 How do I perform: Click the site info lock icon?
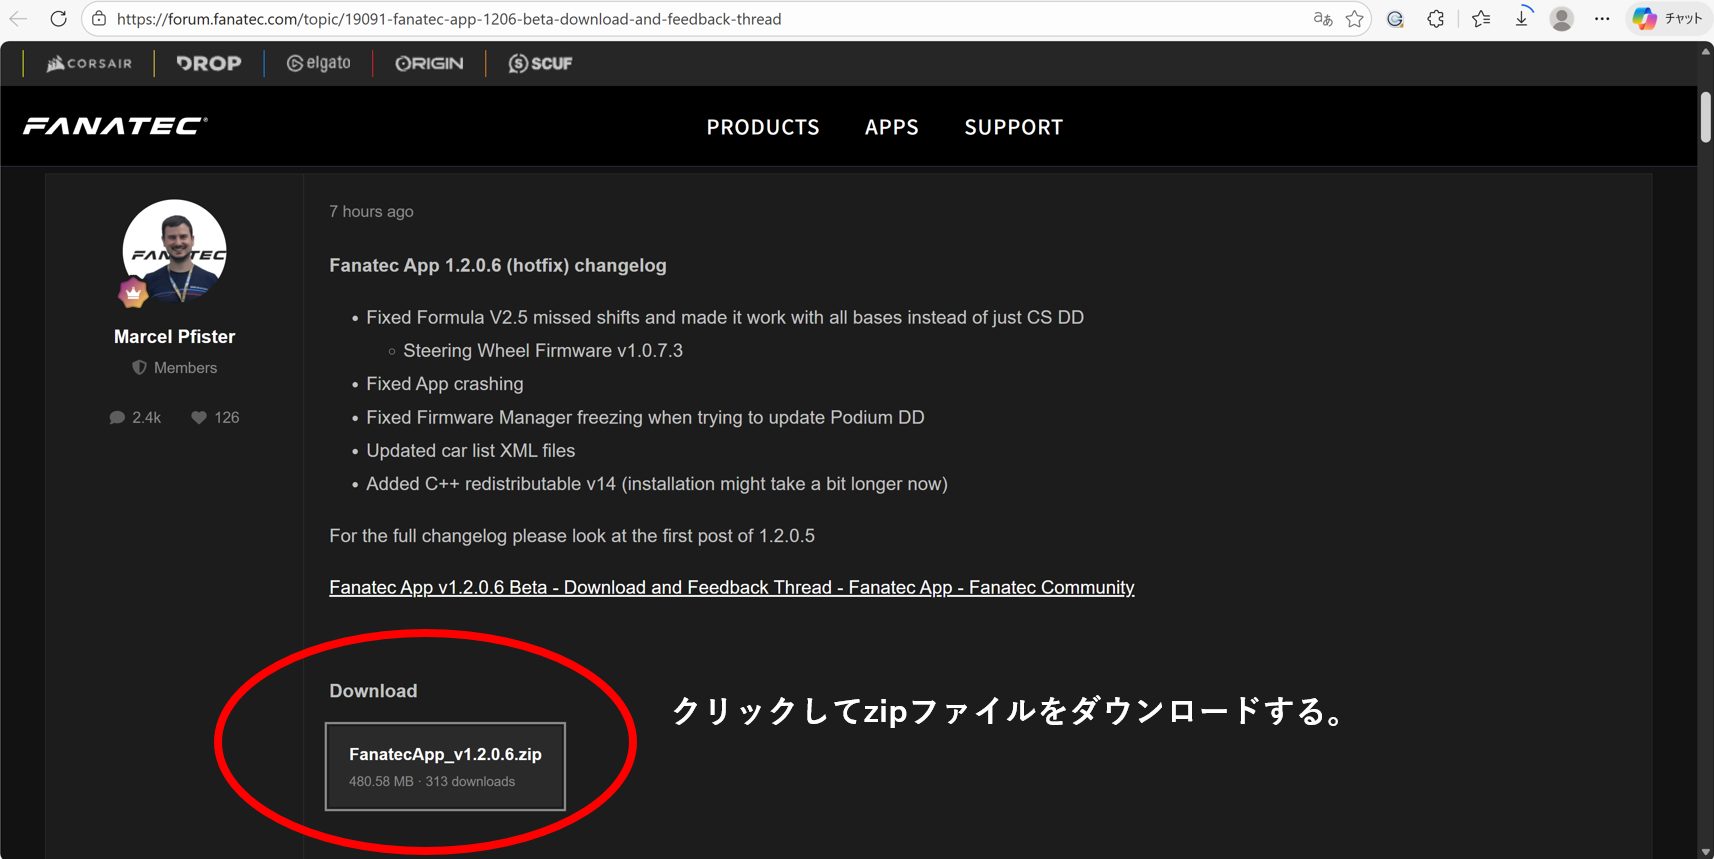99,19
